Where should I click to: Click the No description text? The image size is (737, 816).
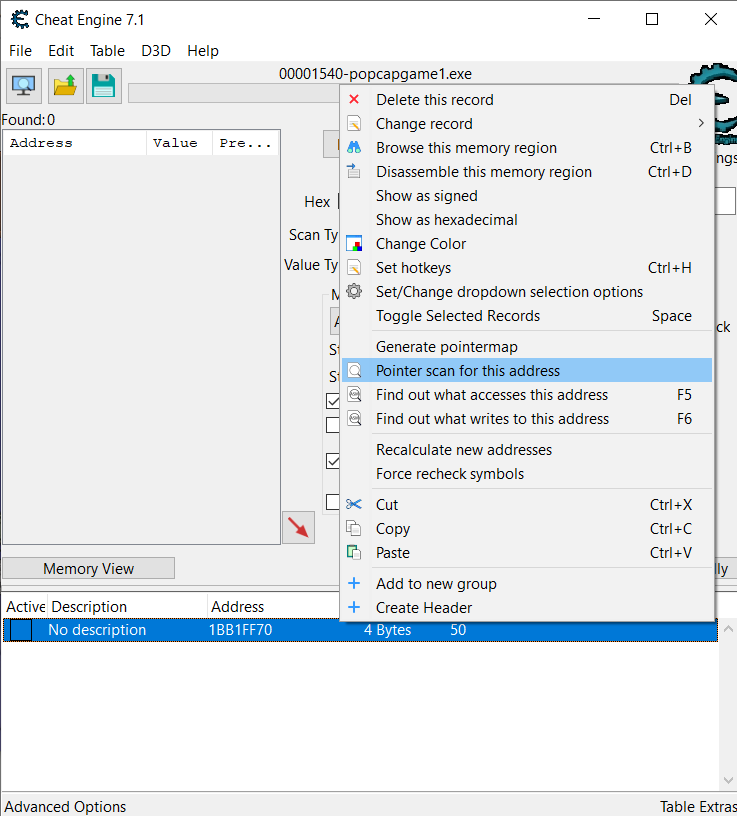coord(97,630)
